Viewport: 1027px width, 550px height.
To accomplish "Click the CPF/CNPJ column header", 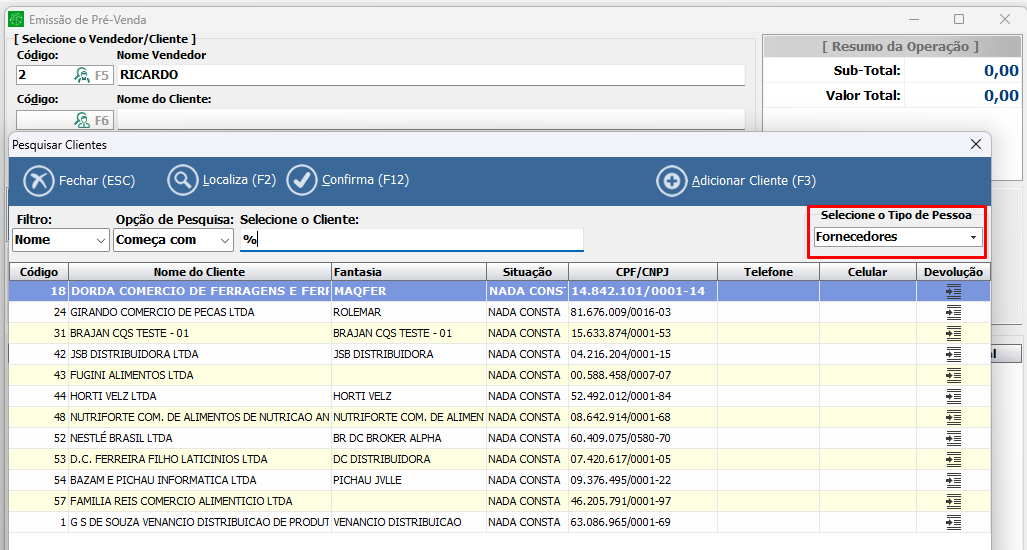I will (642, 272).
